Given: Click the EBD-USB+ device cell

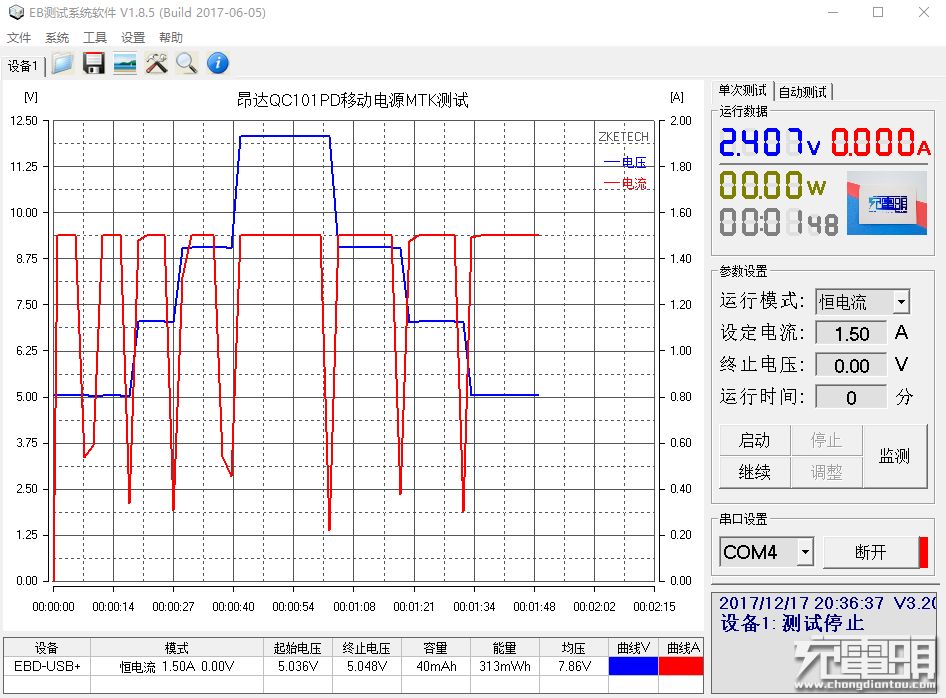Looking at the screenshot, I should [47, 667].
